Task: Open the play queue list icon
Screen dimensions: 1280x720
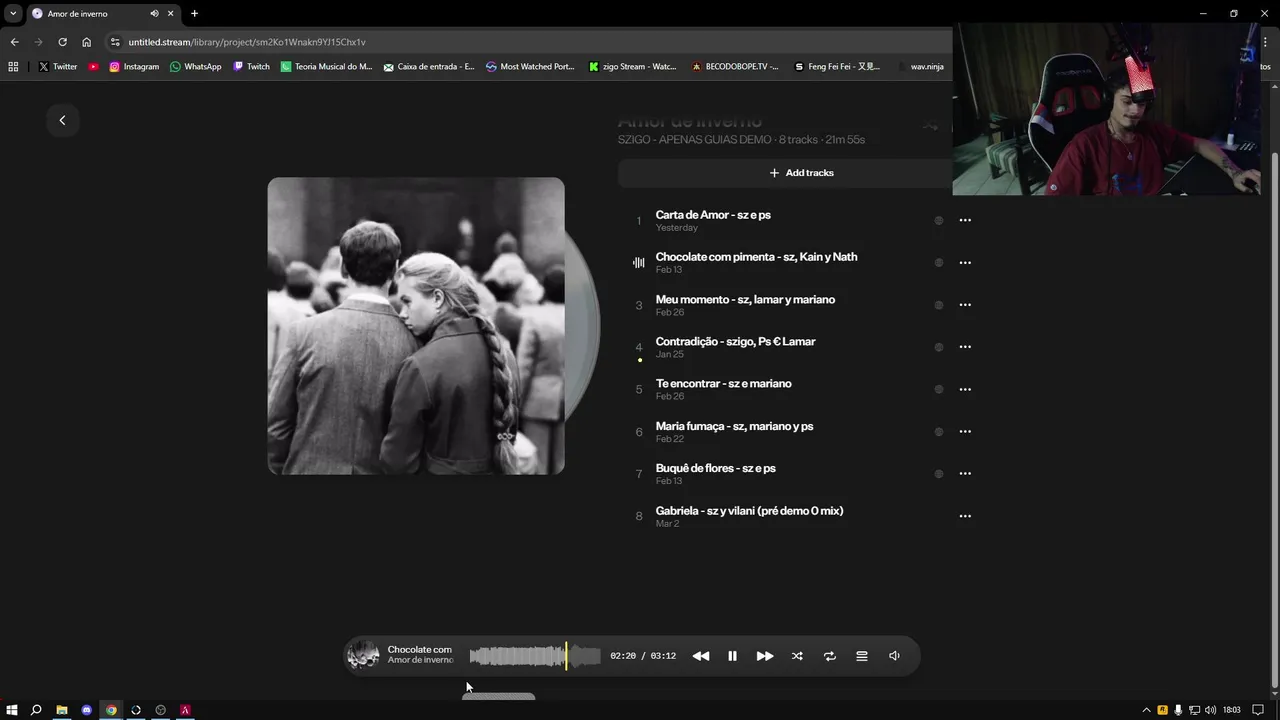Action: pos(862,656)
